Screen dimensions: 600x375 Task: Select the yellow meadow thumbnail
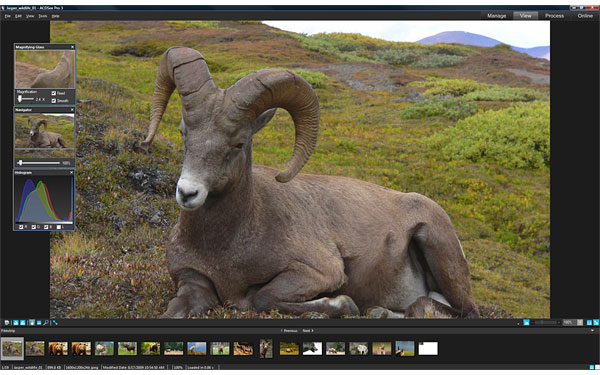click(289, 348)
